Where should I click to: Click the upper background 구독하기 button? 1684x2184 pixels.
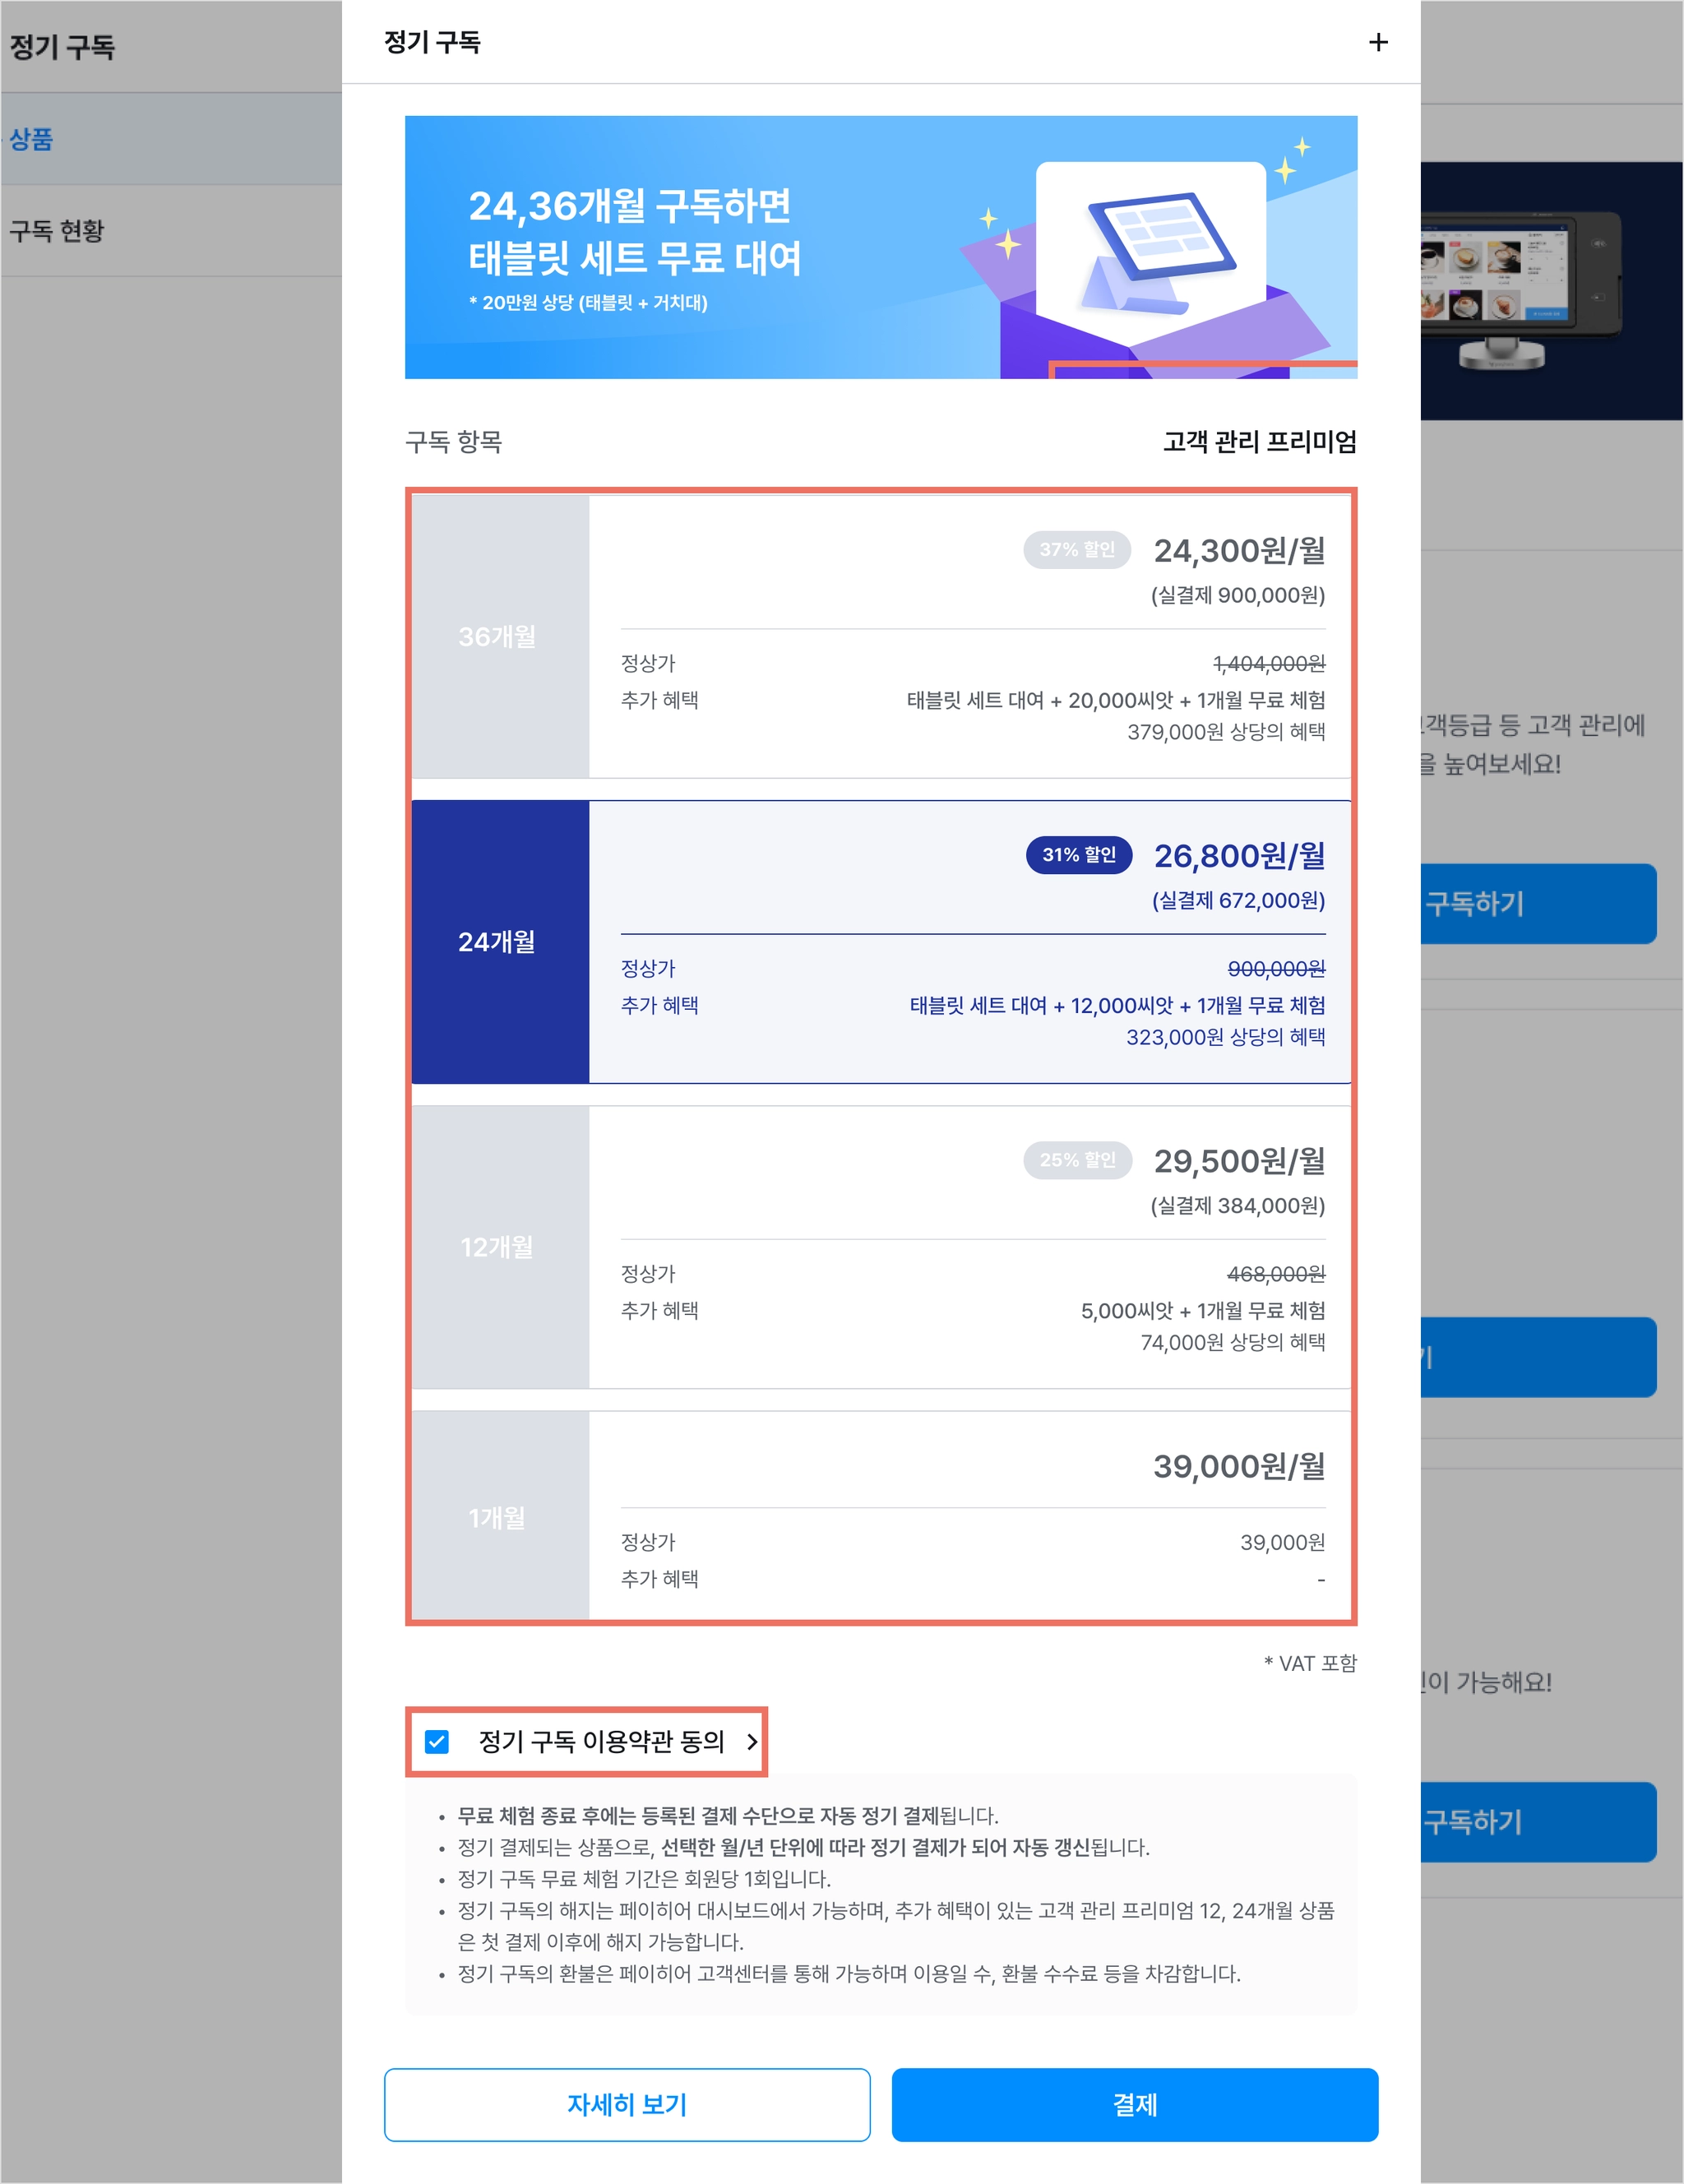(x=1538, y=903)
